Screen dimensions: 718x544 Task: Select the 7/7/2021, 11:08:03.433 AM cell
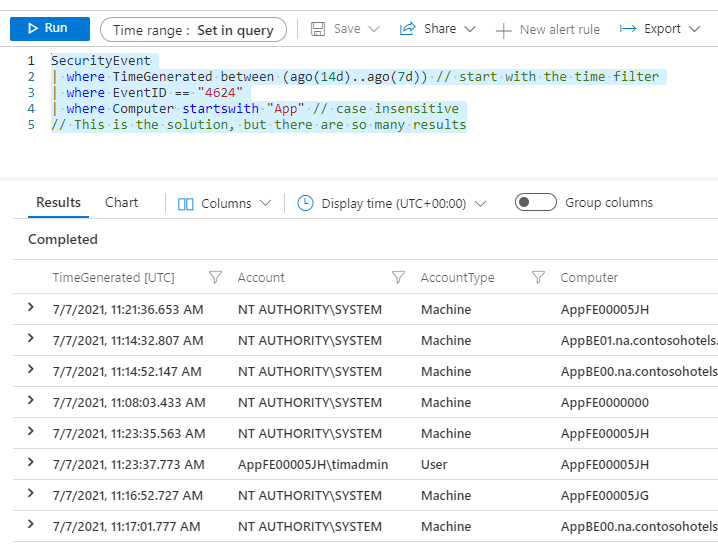coord(129,403)
